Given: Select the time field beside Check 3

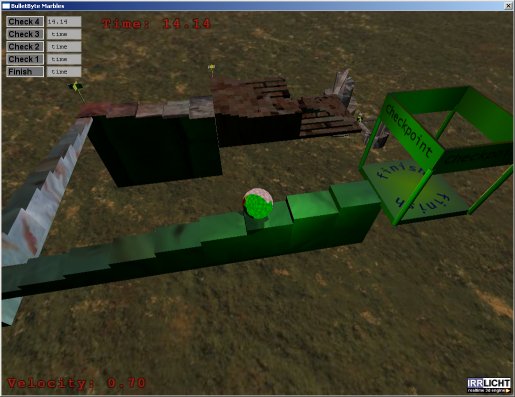Looking at the screenshot, I should [64, 34].
